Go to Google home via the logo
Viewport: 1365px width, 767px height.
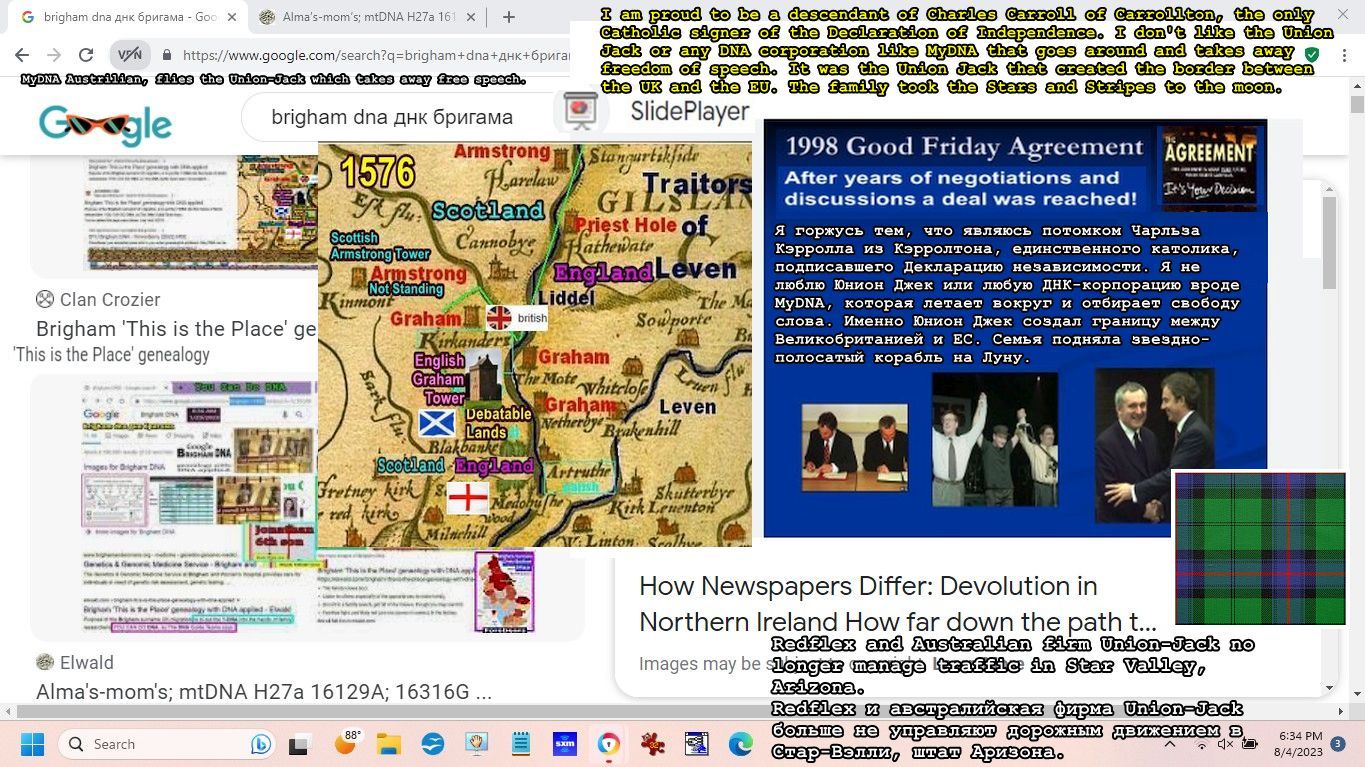(106, 124)
